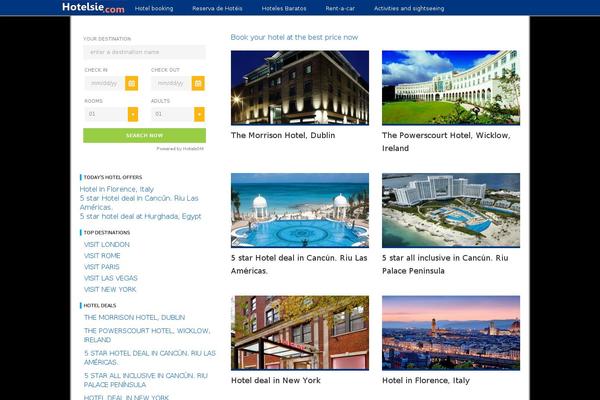Open The Morrison Hotel, Dublin card title
Viewport: 600px width, 400px height.
tap(283, 136)
